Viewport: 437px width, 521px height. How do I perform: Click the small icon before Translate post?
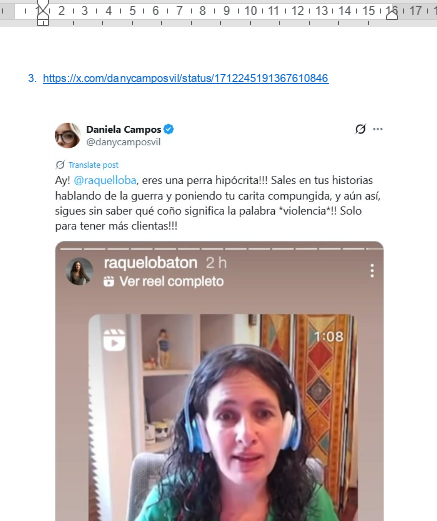(60, 165)
